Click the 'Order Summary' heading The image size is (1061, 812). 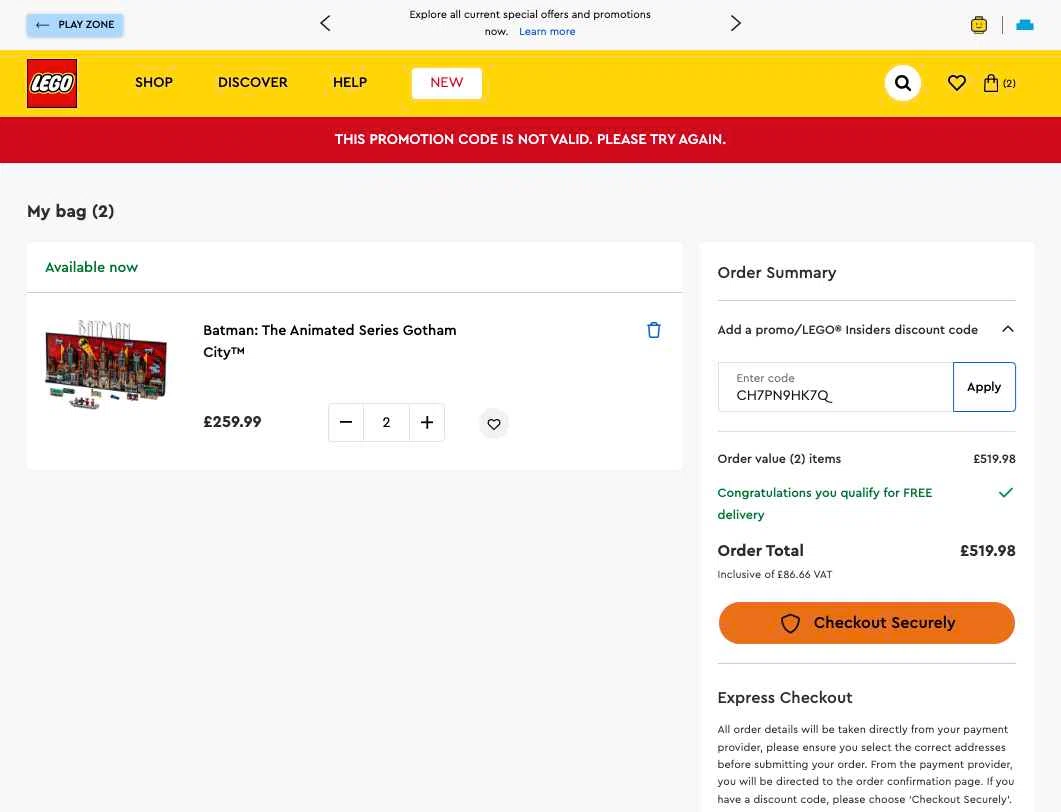777,273
